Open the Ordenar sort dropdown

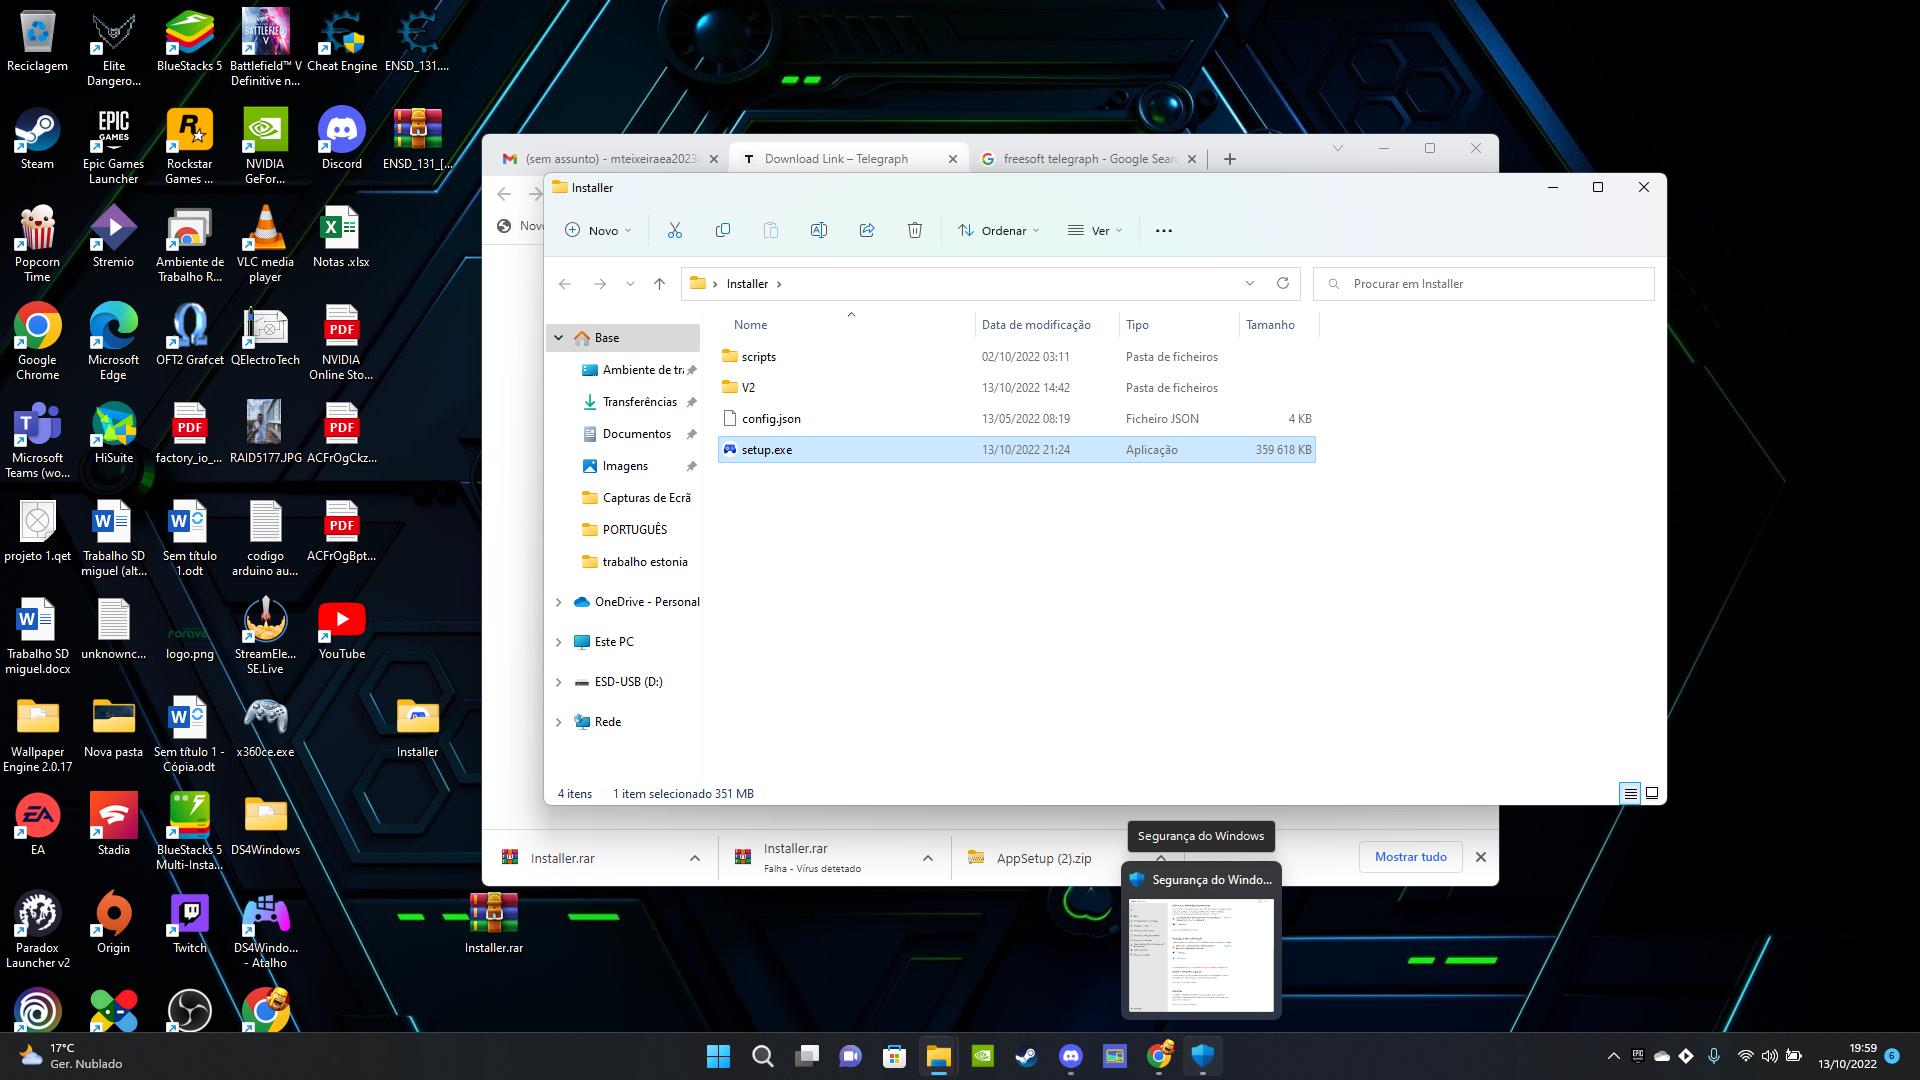998,231
